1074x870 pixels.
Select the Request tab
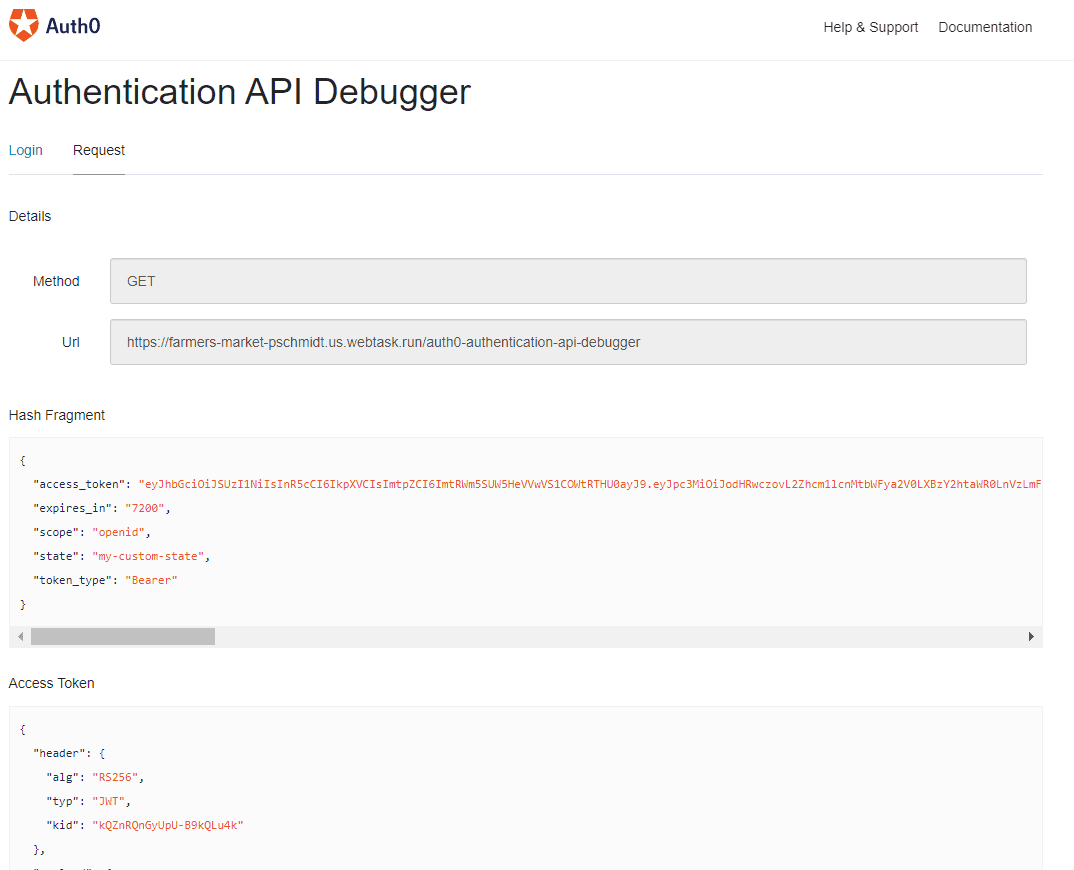coord(99,150)
